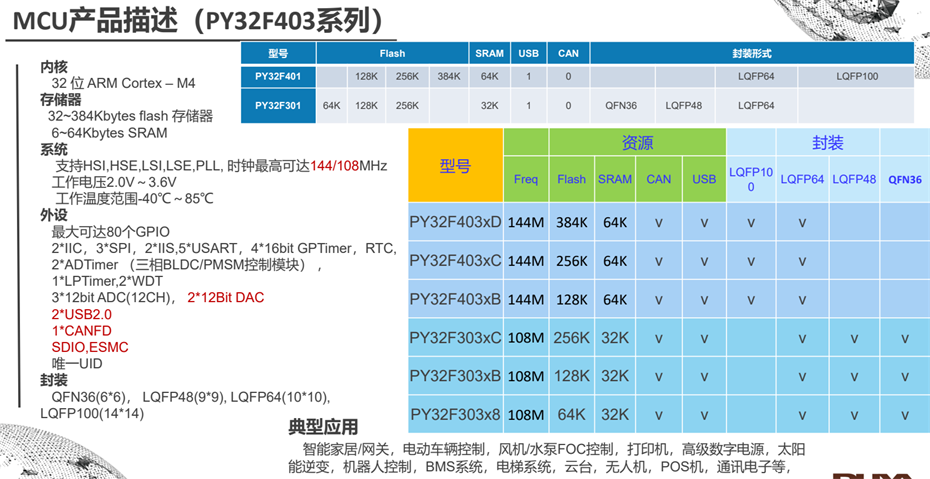Image resolution: width=930 pixels, height=479 pixels.
Task: Select the Freq column header
Action: (526, 179)
